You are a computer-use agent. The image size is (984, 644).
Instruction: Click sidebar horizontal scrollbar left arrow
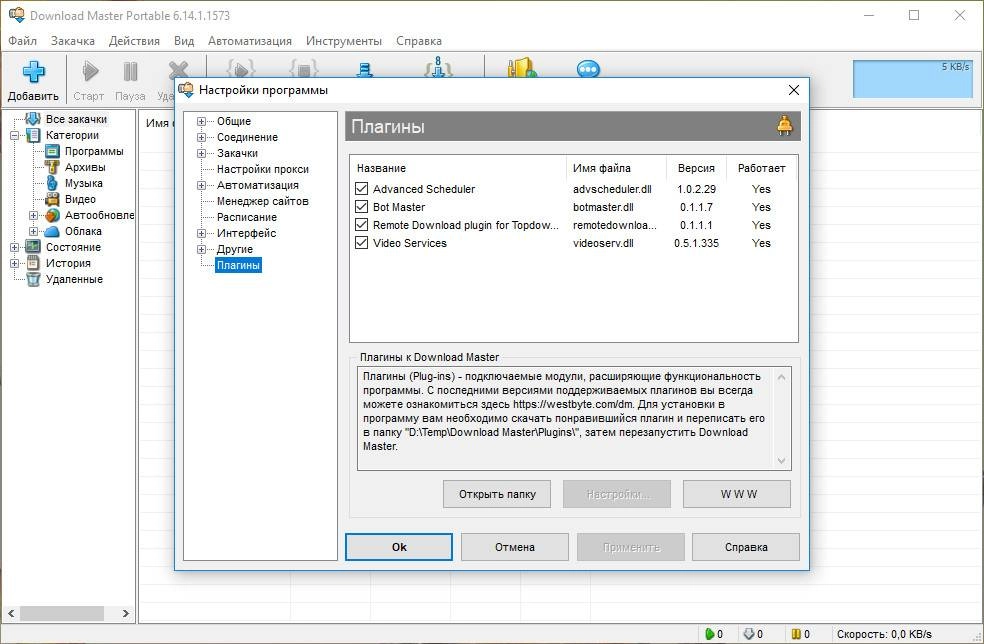(11, 613)
